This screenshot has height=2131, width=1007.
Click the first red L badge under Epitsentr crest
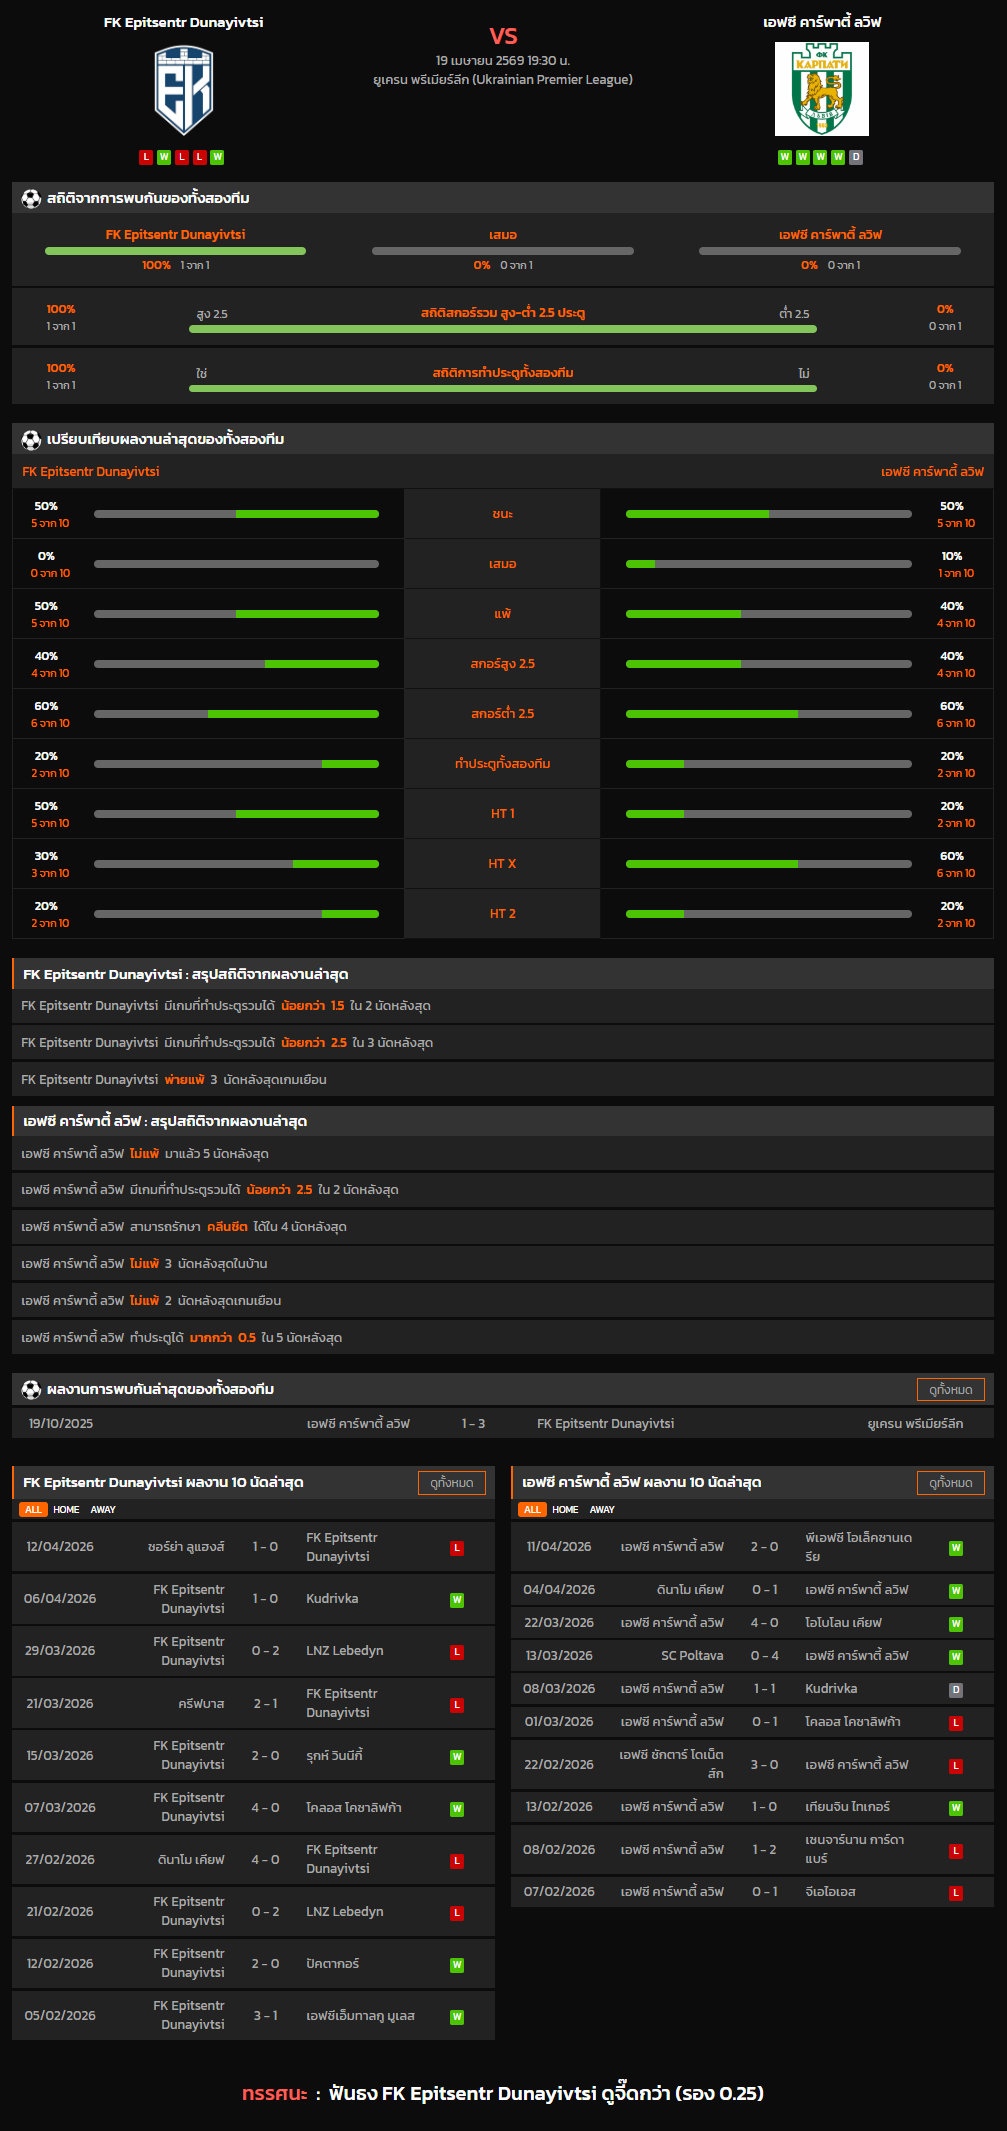click(x=146, y=157)
